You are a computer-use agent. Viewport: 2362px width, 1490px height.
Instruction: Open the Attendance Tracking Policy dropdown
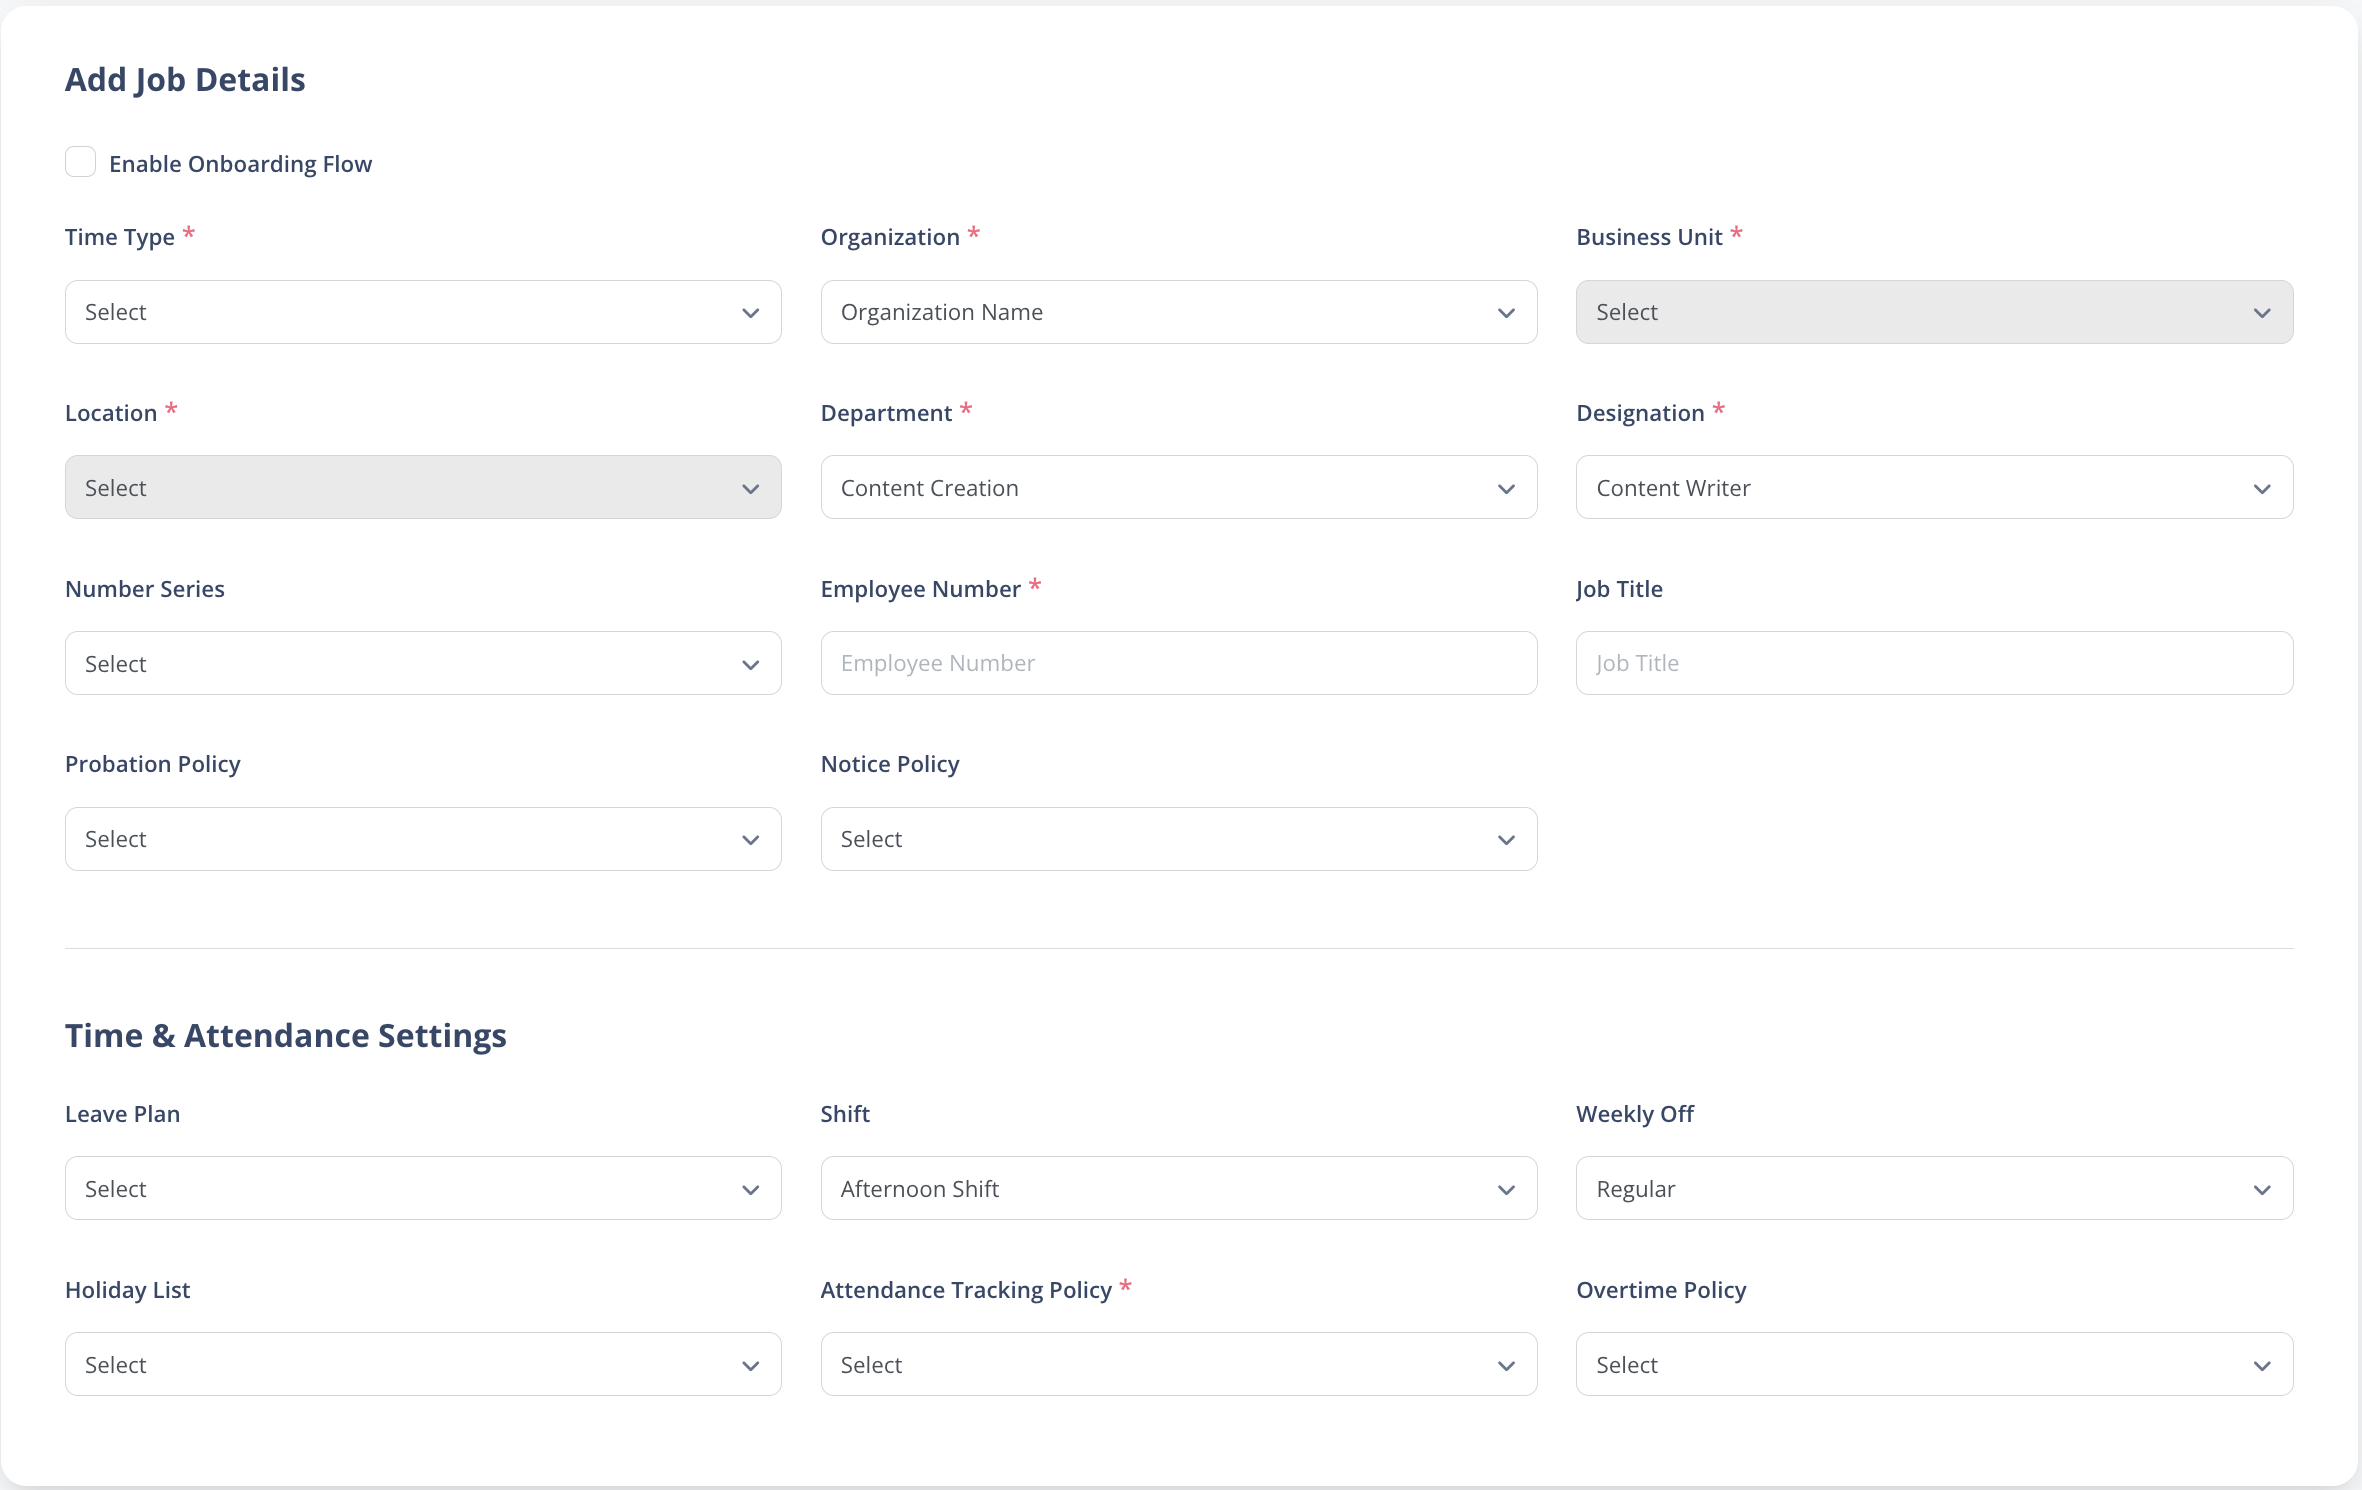(x=1179, y=1364)
